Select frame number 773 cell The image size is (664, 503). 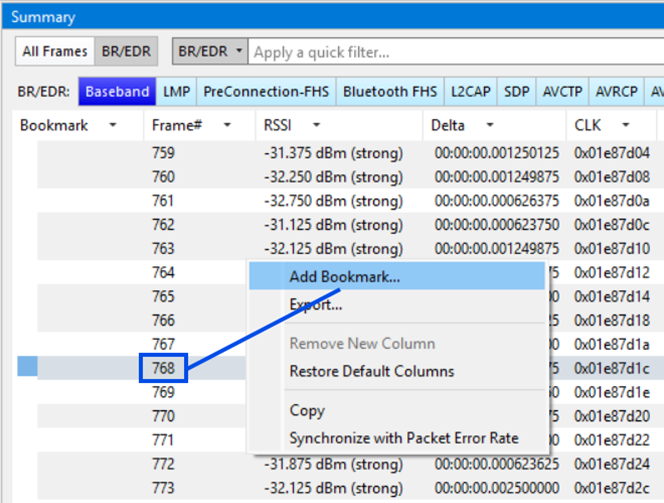coord(163,488)
